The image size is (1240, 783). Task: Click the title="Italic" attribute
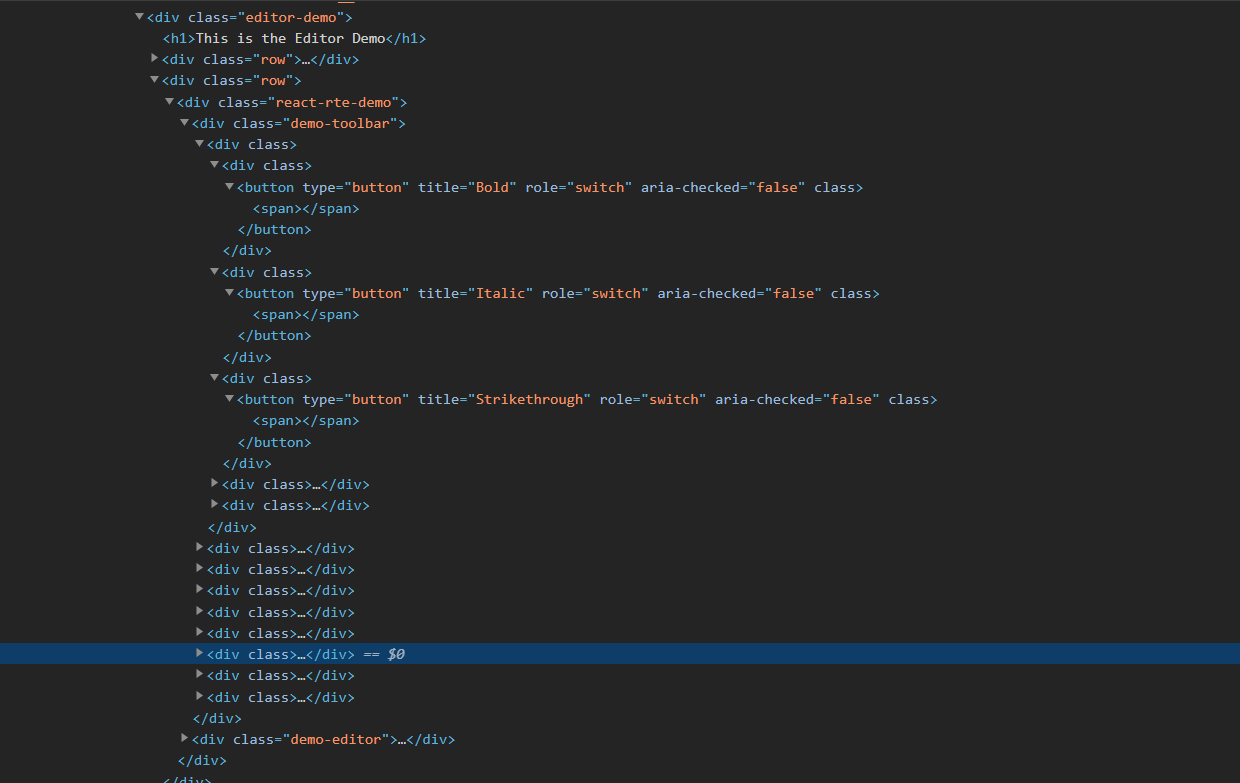476,293
